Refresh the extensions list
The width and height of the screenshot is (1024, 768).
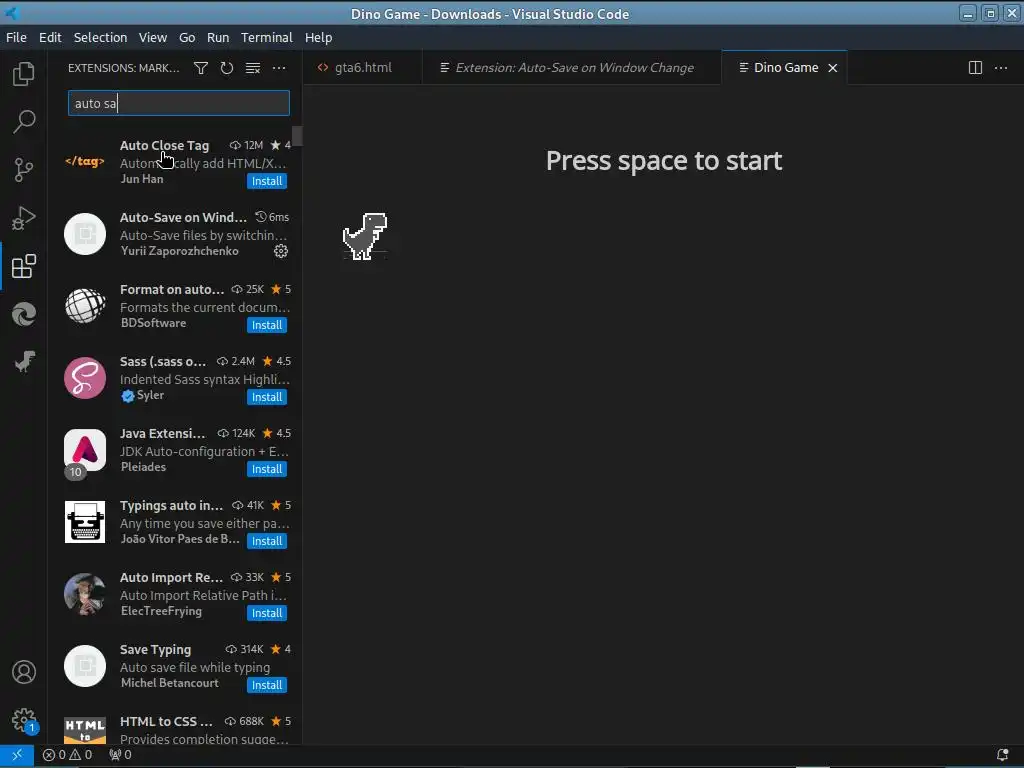pos(227,68)
